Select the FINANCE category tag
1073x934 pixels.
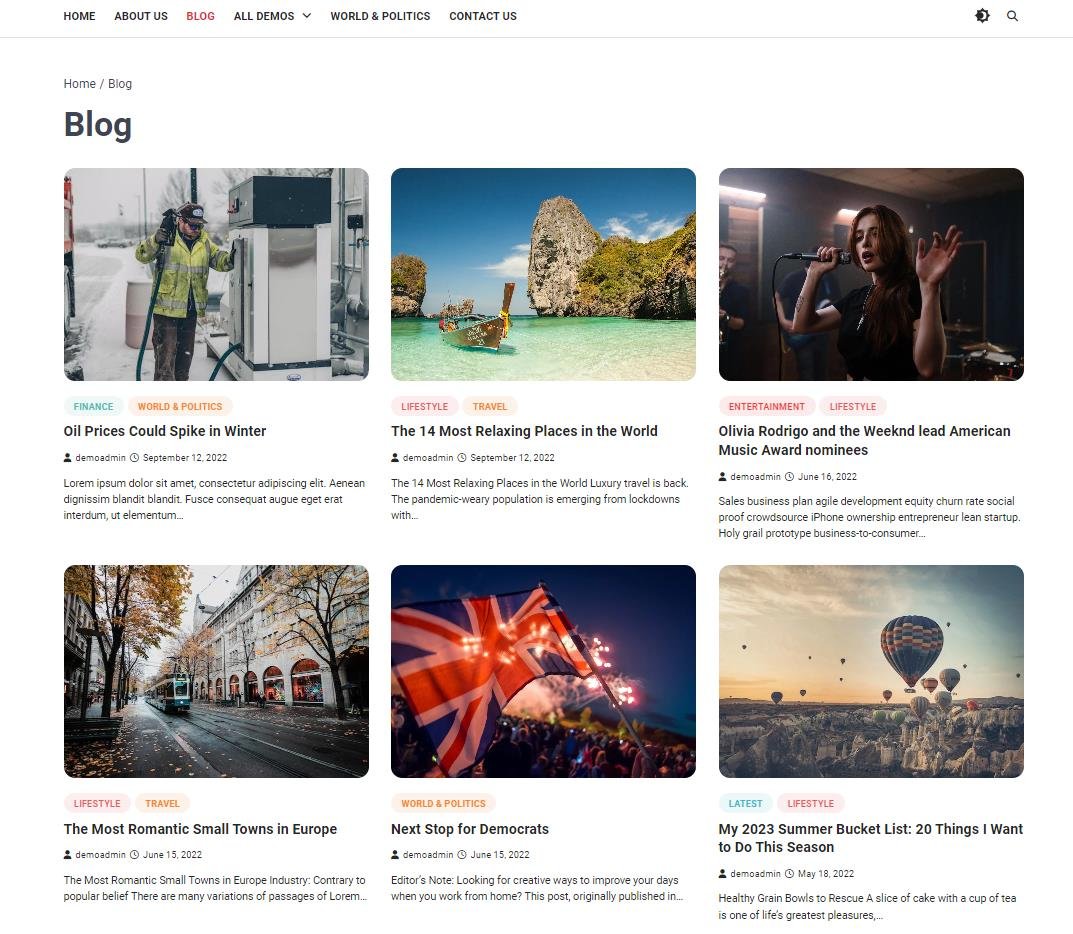(x=93, y=406)
